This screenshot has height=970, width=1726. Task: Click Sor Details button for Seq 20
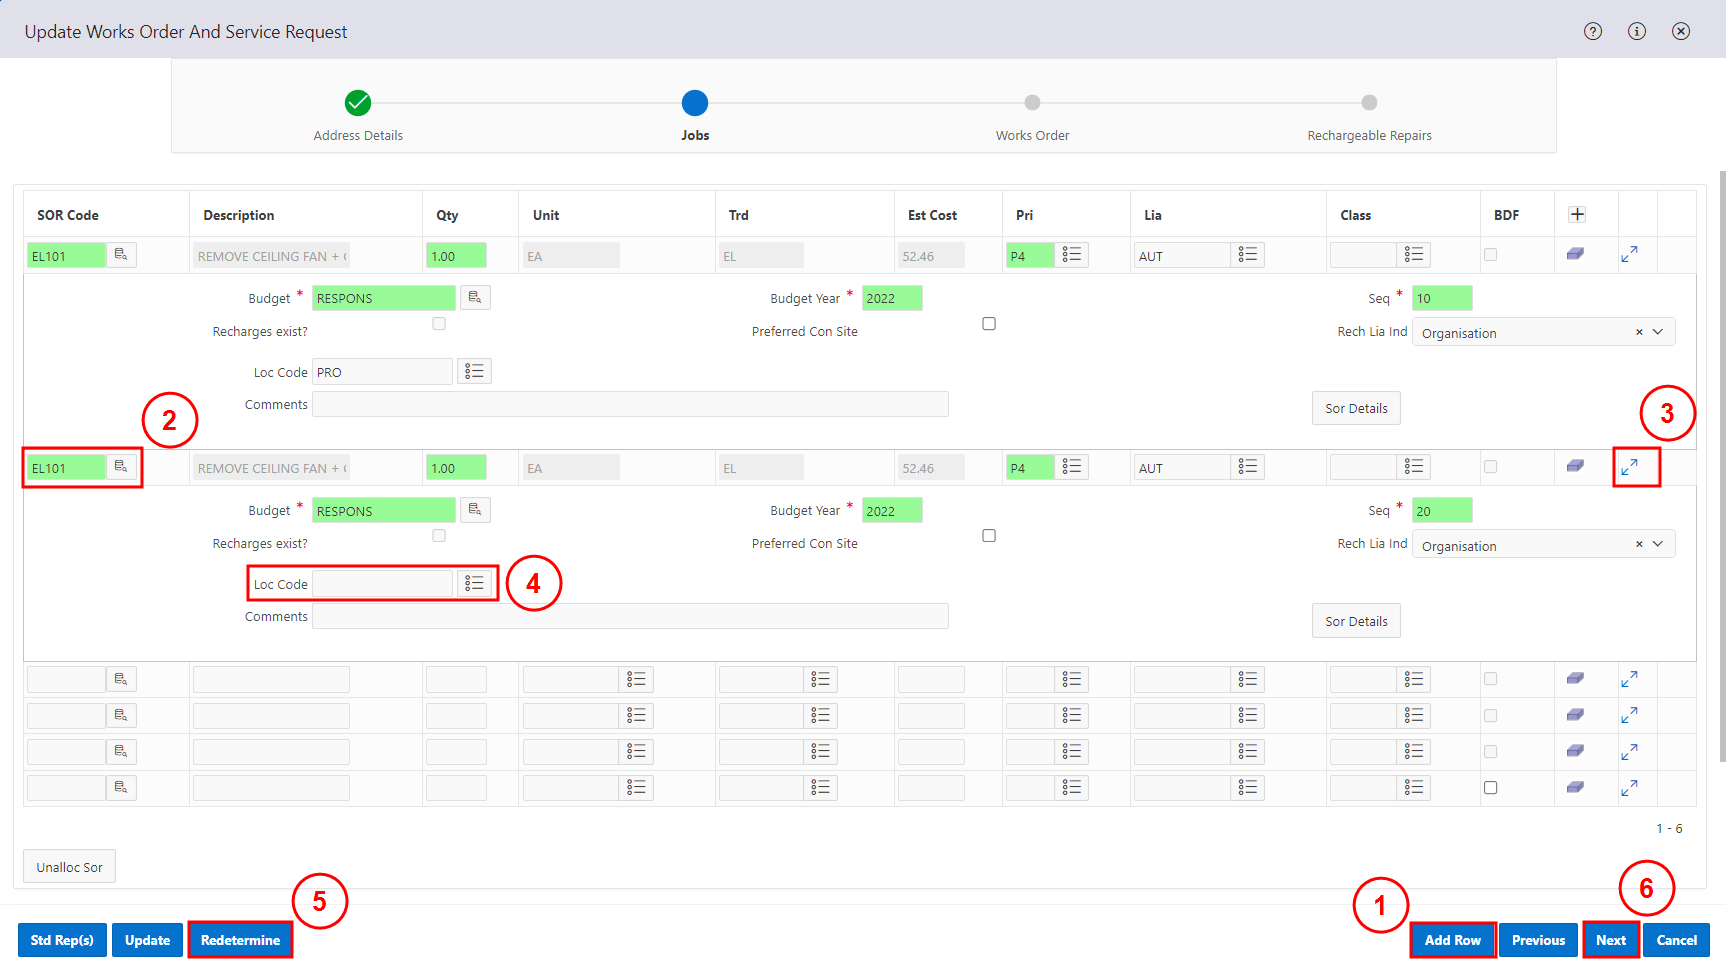click(x=1356, y=621)
